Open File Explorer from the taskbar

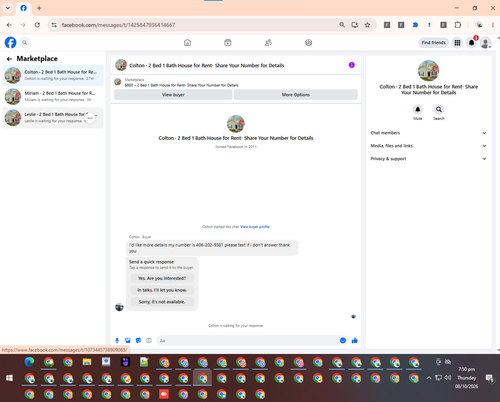(87, 362)
